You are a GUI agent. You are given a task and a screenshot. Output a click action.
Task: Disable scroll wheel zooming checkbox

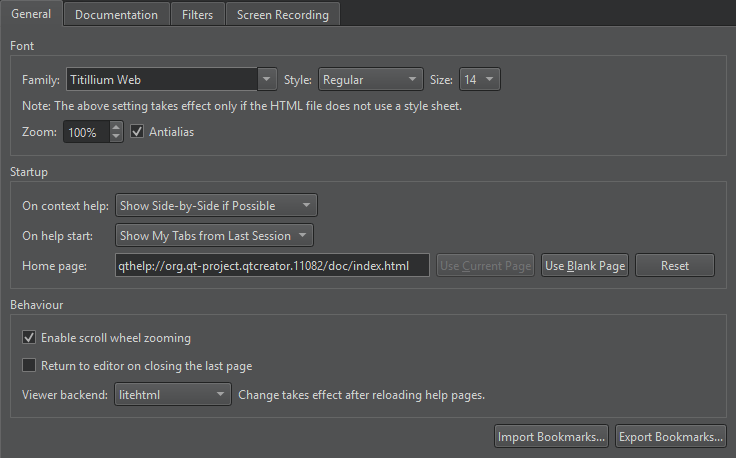(x=29, y=338)
